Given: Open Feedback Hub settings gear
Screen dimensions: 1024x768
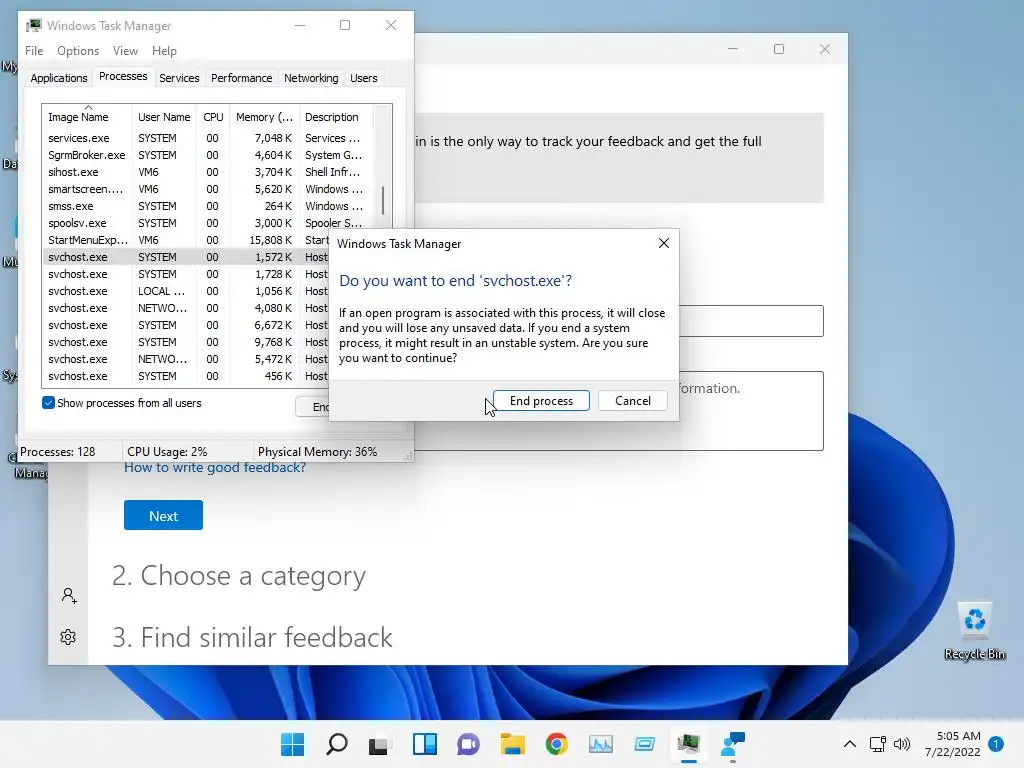Looking at the screenshot, I should [68, 637].
